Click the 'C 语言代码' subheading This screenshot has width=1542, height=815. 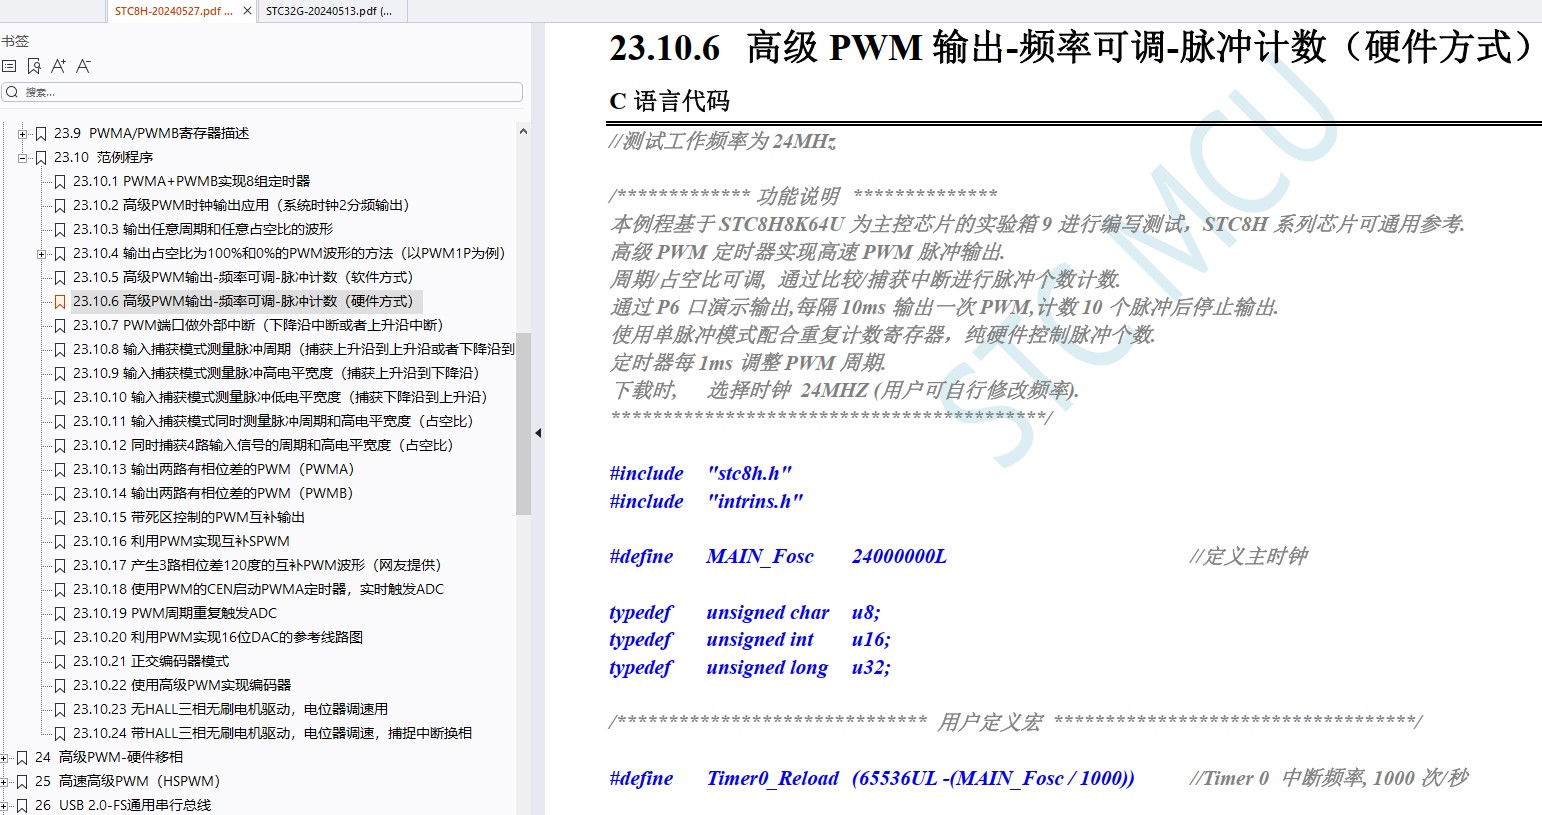tap(669, 101)
